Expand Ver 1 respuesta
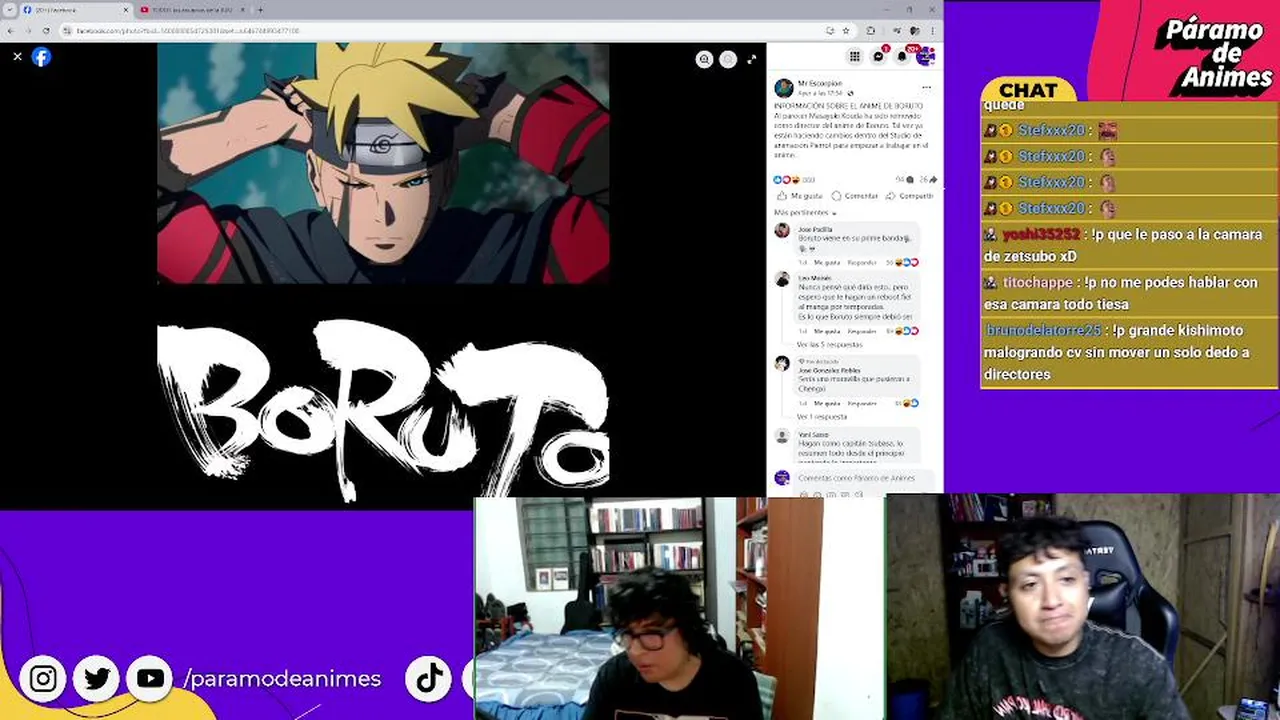 click(822, 417)
